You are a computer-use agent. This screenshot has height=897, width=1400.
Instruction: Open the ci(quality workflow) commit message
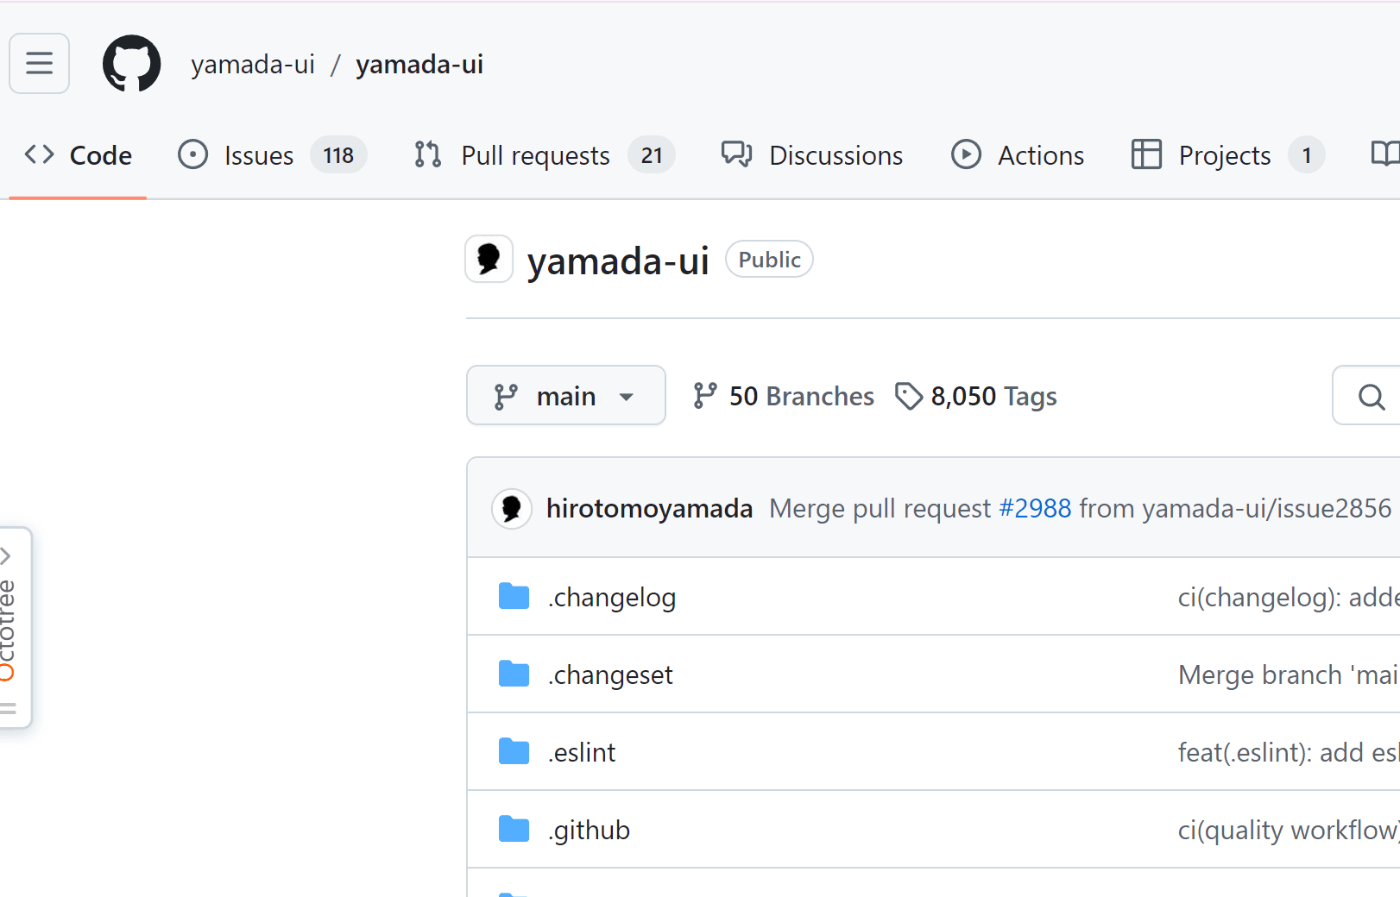coord(1289,830)
